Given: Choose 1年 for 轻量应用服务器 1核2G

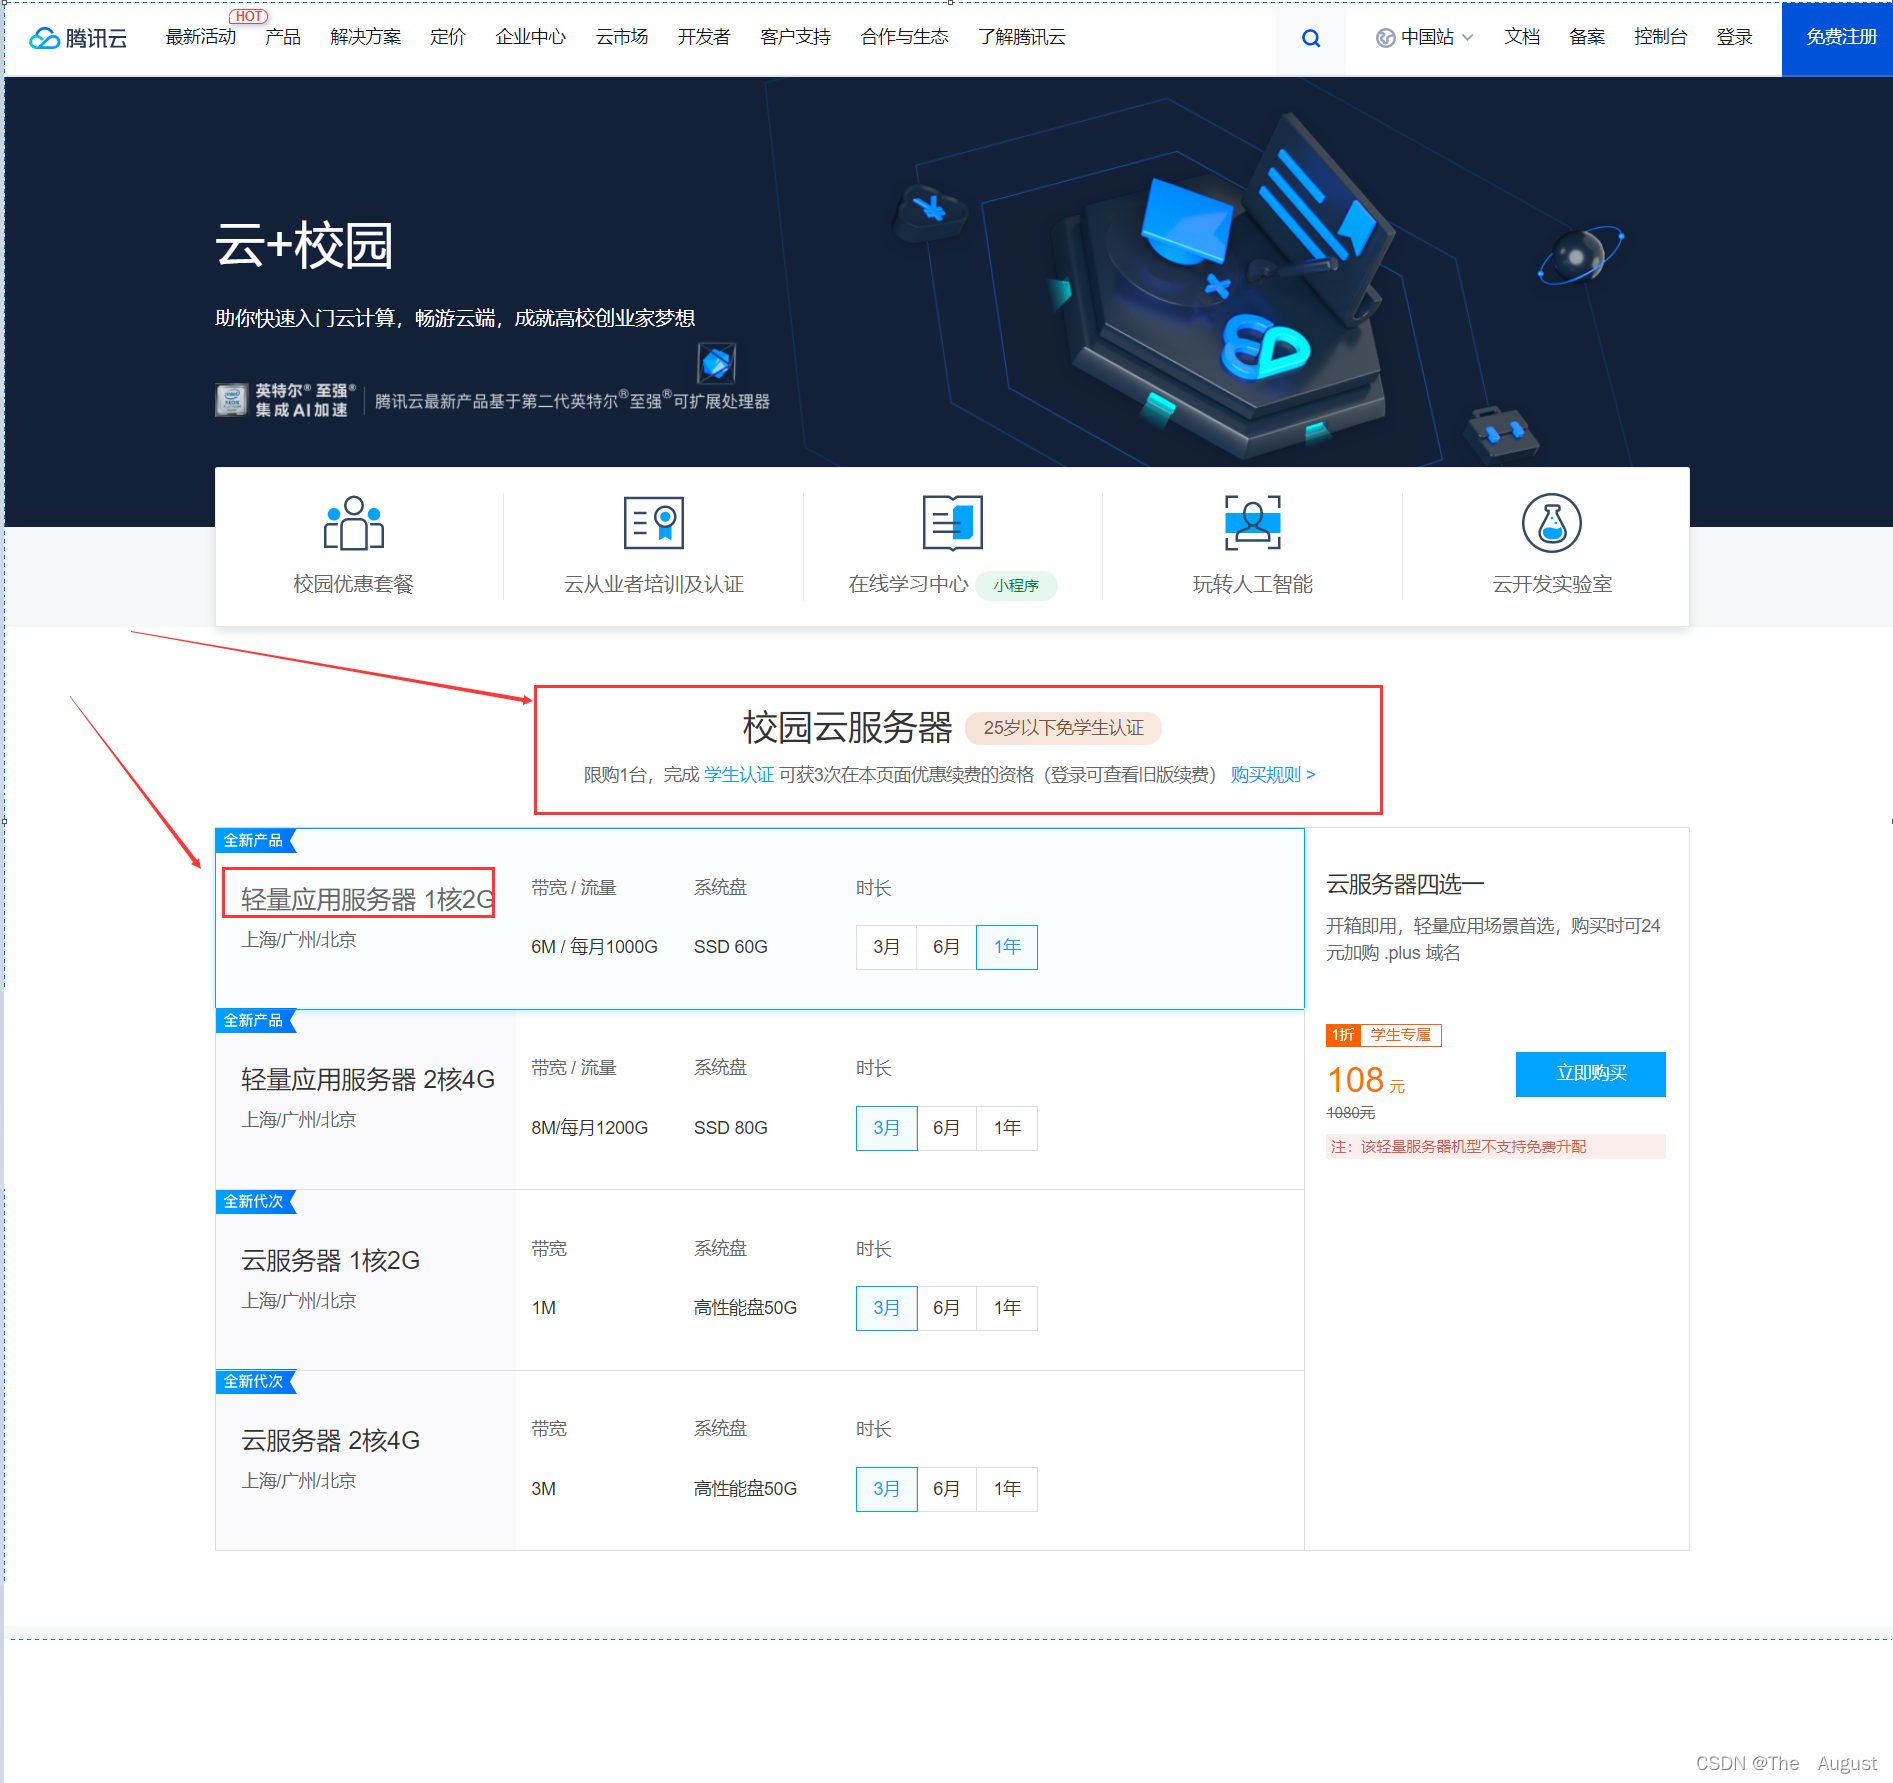Looking at the screenshot, I should (x=1007, y=947).
